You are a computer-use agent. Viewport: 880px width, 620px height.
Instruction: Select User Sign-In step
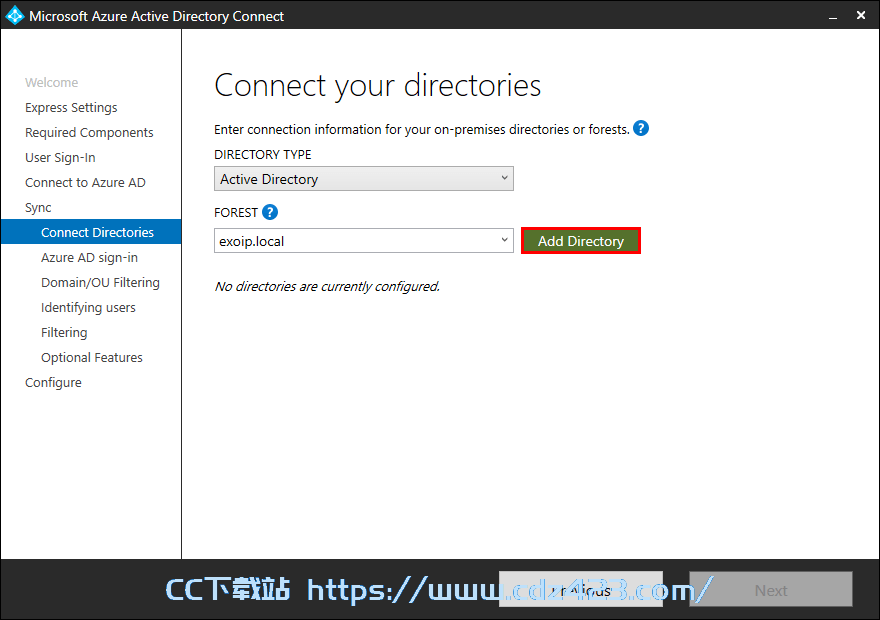pos(60,158)
